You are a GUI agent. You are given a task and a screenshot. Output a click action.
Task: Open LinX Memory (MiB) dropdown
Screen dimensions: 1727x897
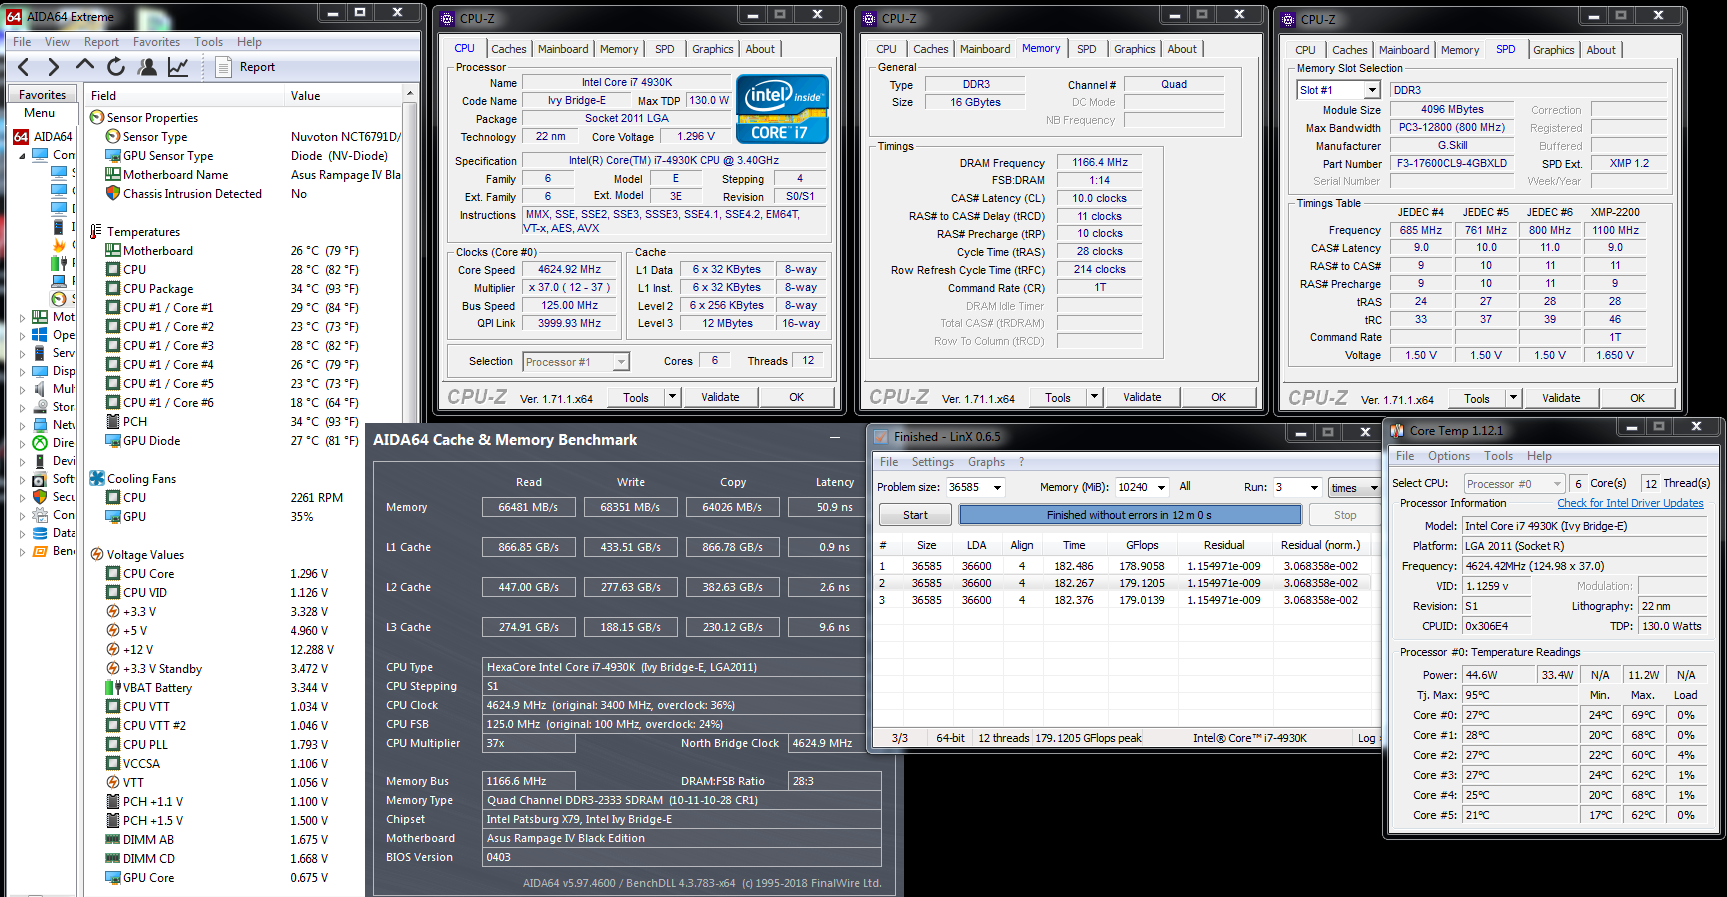pos(1161,488)
